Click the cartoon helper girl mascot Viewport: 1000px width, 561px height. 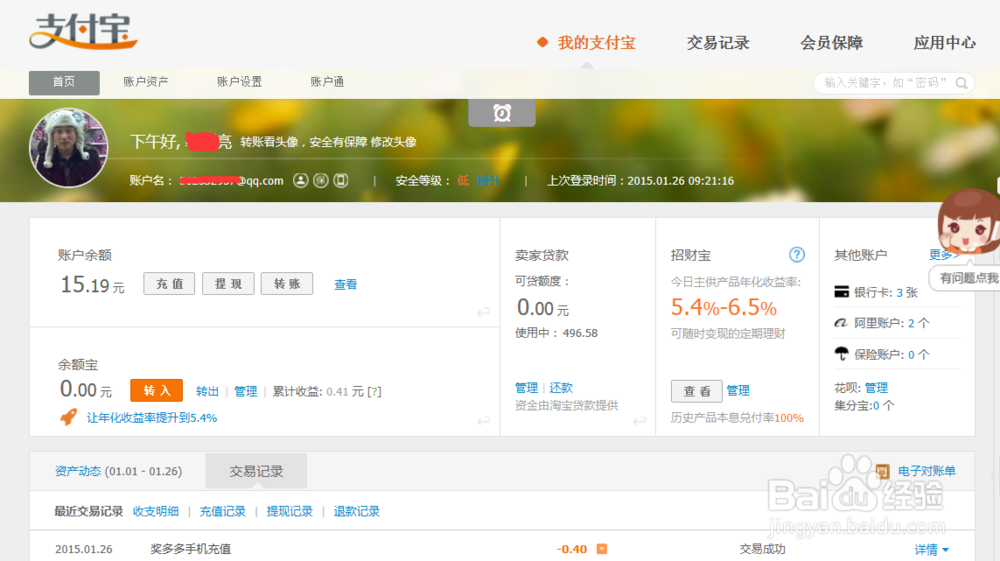tap(969, 223)
